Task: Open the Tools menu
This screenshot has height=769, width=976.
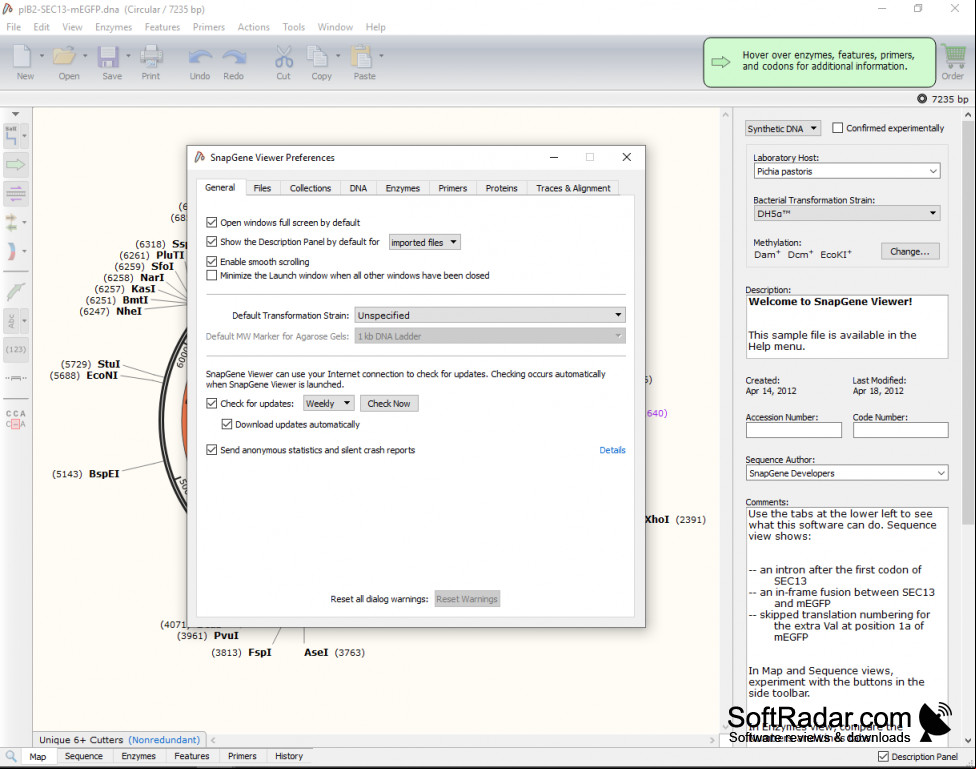Action: pos(294,27)
